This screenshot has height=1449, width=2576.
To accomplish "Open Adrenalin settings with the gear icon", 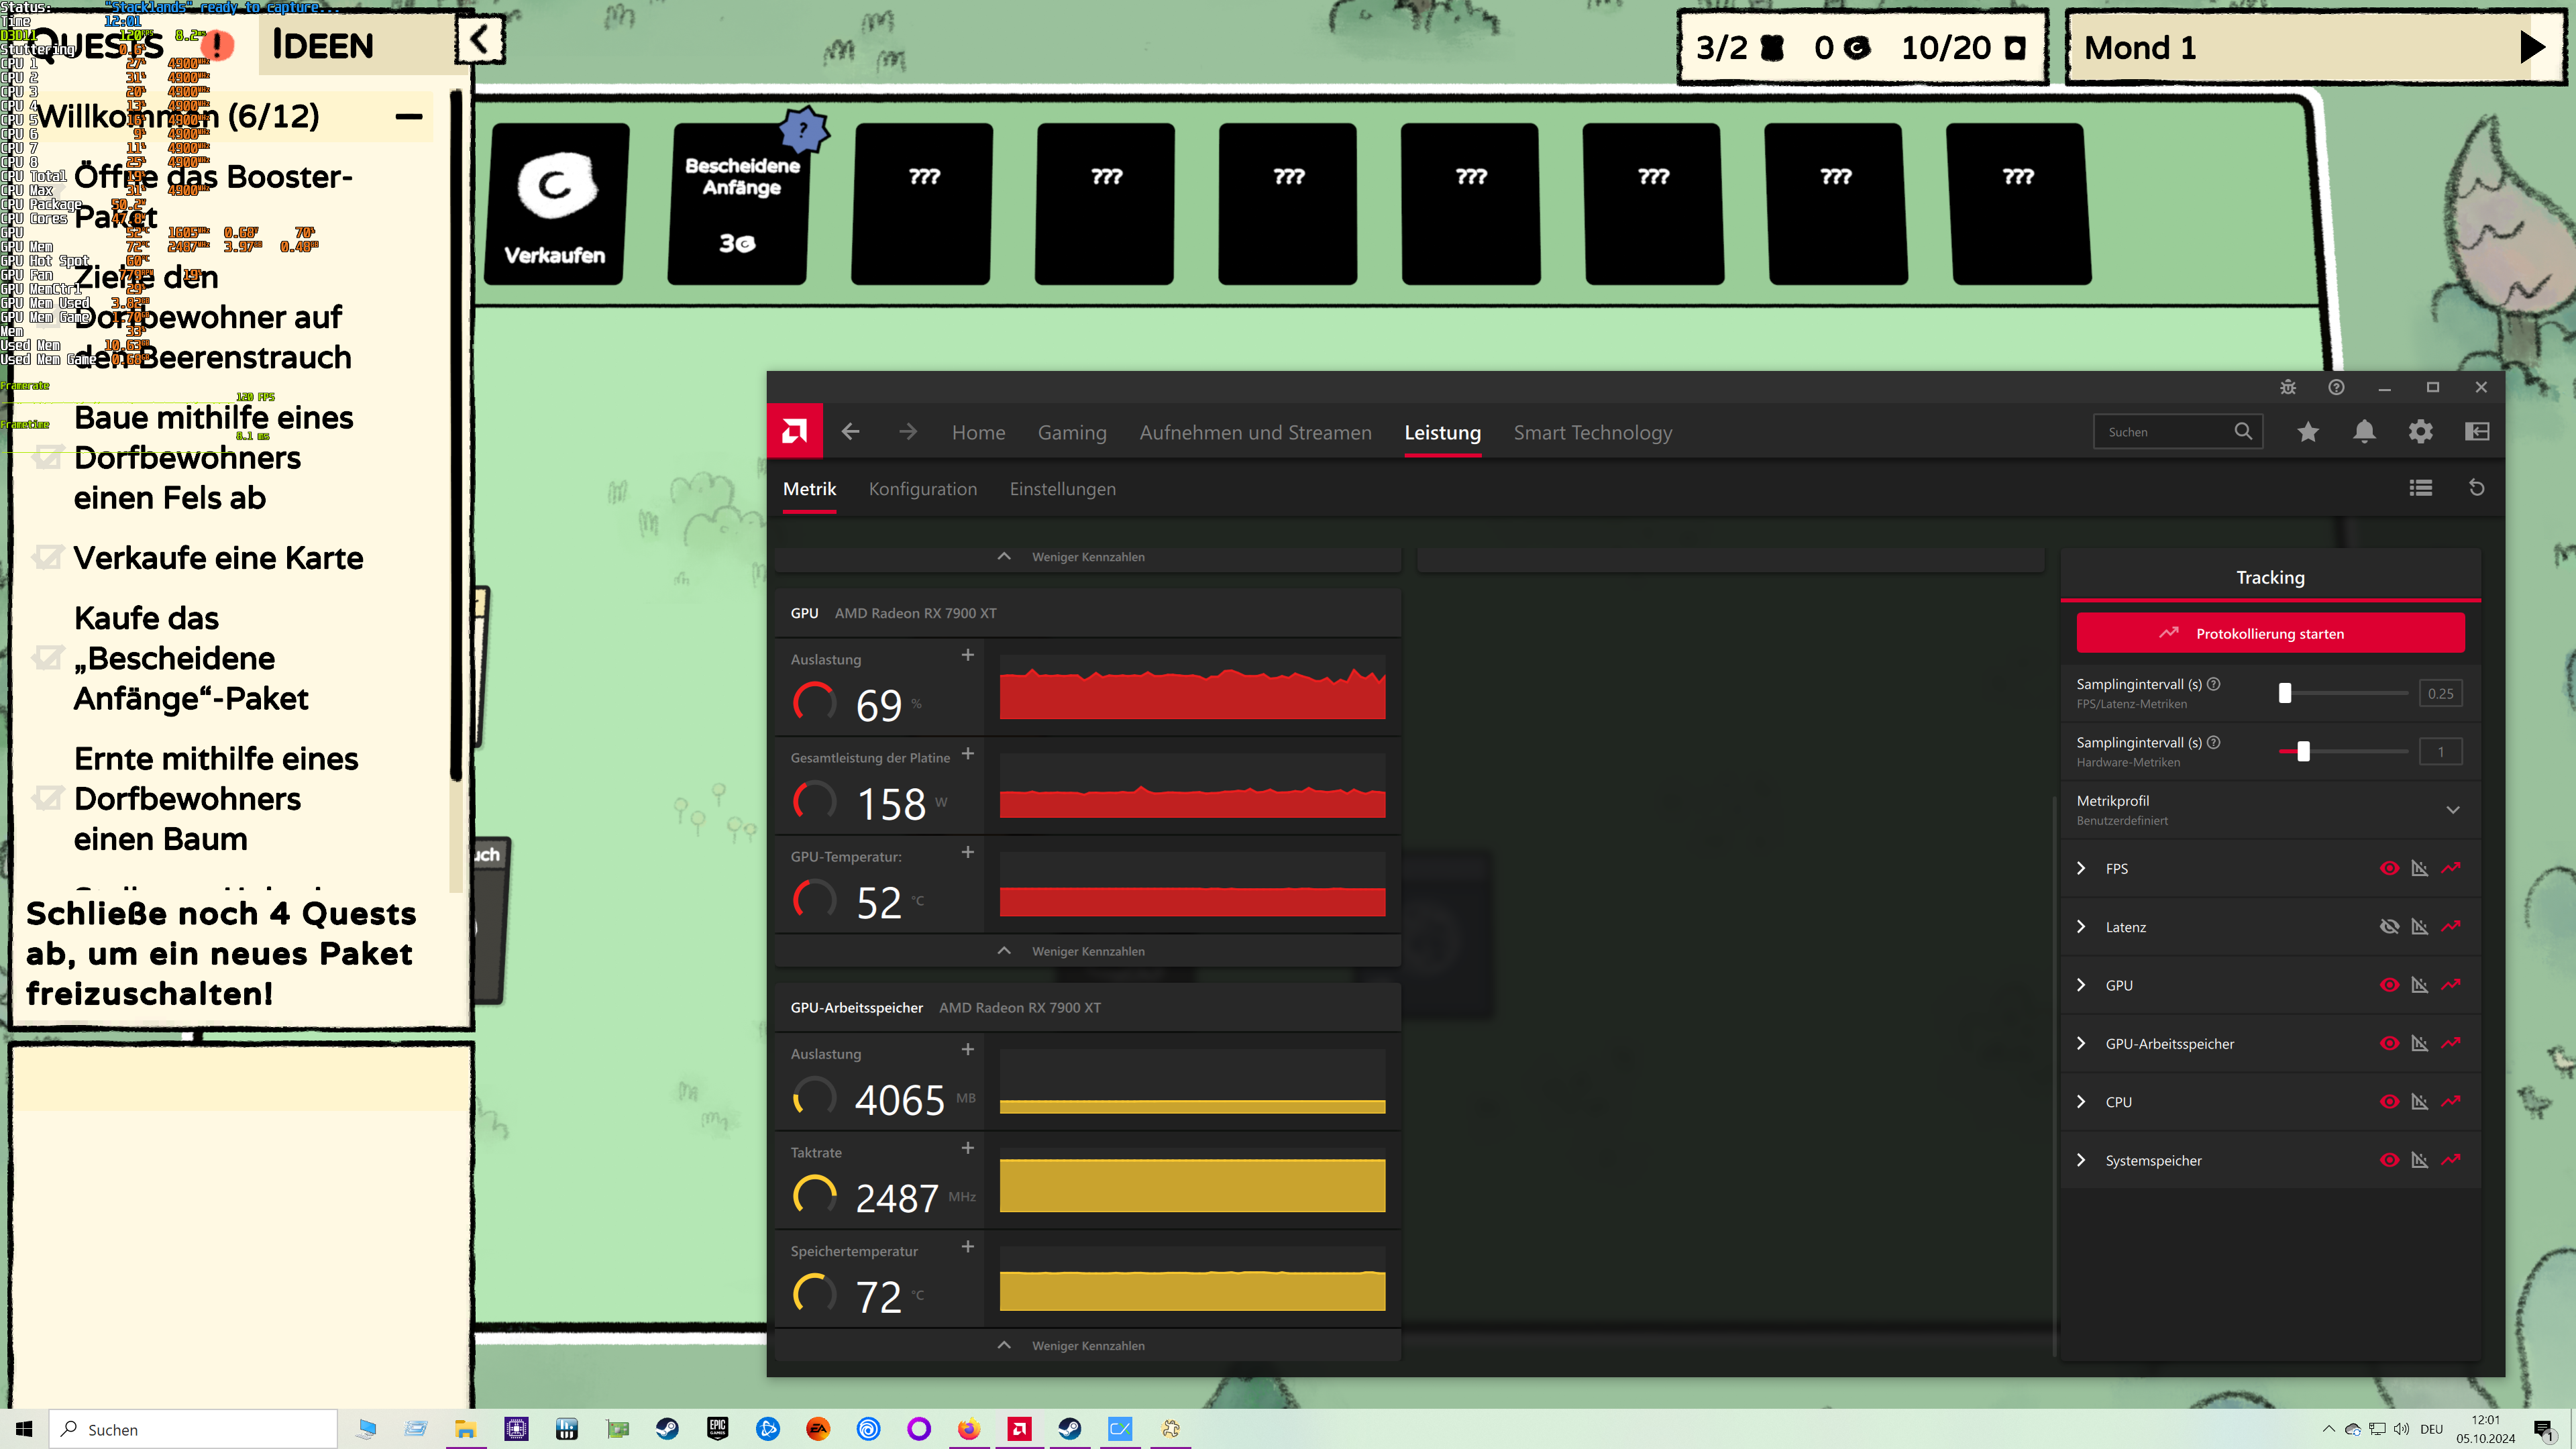I will point(2421,431).
